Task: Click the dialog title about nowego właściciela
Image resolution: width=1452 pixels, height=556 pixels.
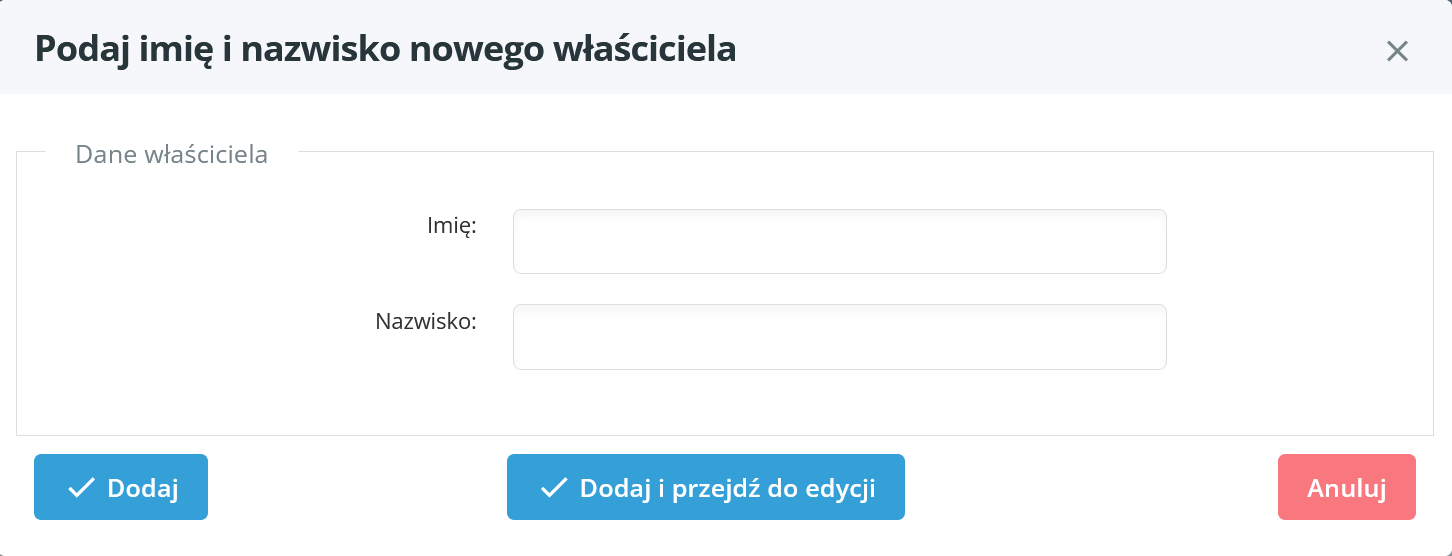Action: point(385,49)
